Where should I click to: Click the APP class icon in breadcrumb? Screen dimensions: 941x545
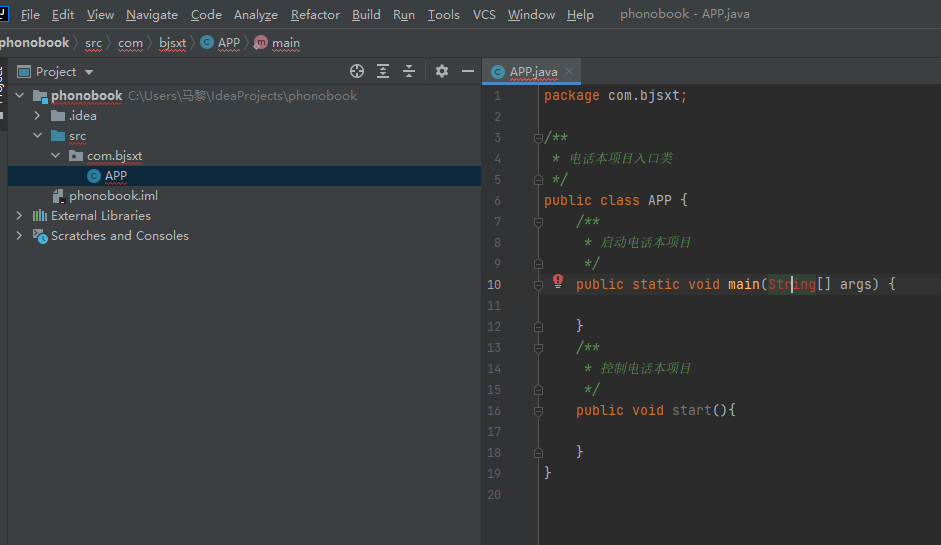(207, 42)
